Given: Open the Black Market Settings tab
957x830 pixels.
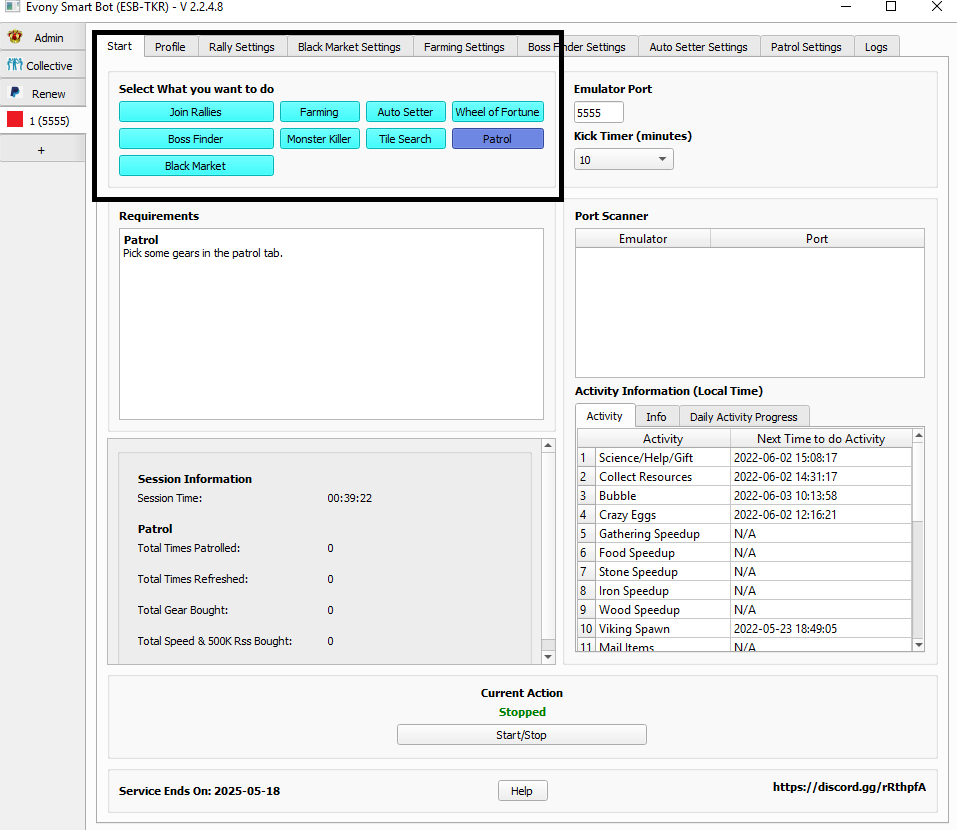Looking at the screenshot, I should (x=349, y=47).
